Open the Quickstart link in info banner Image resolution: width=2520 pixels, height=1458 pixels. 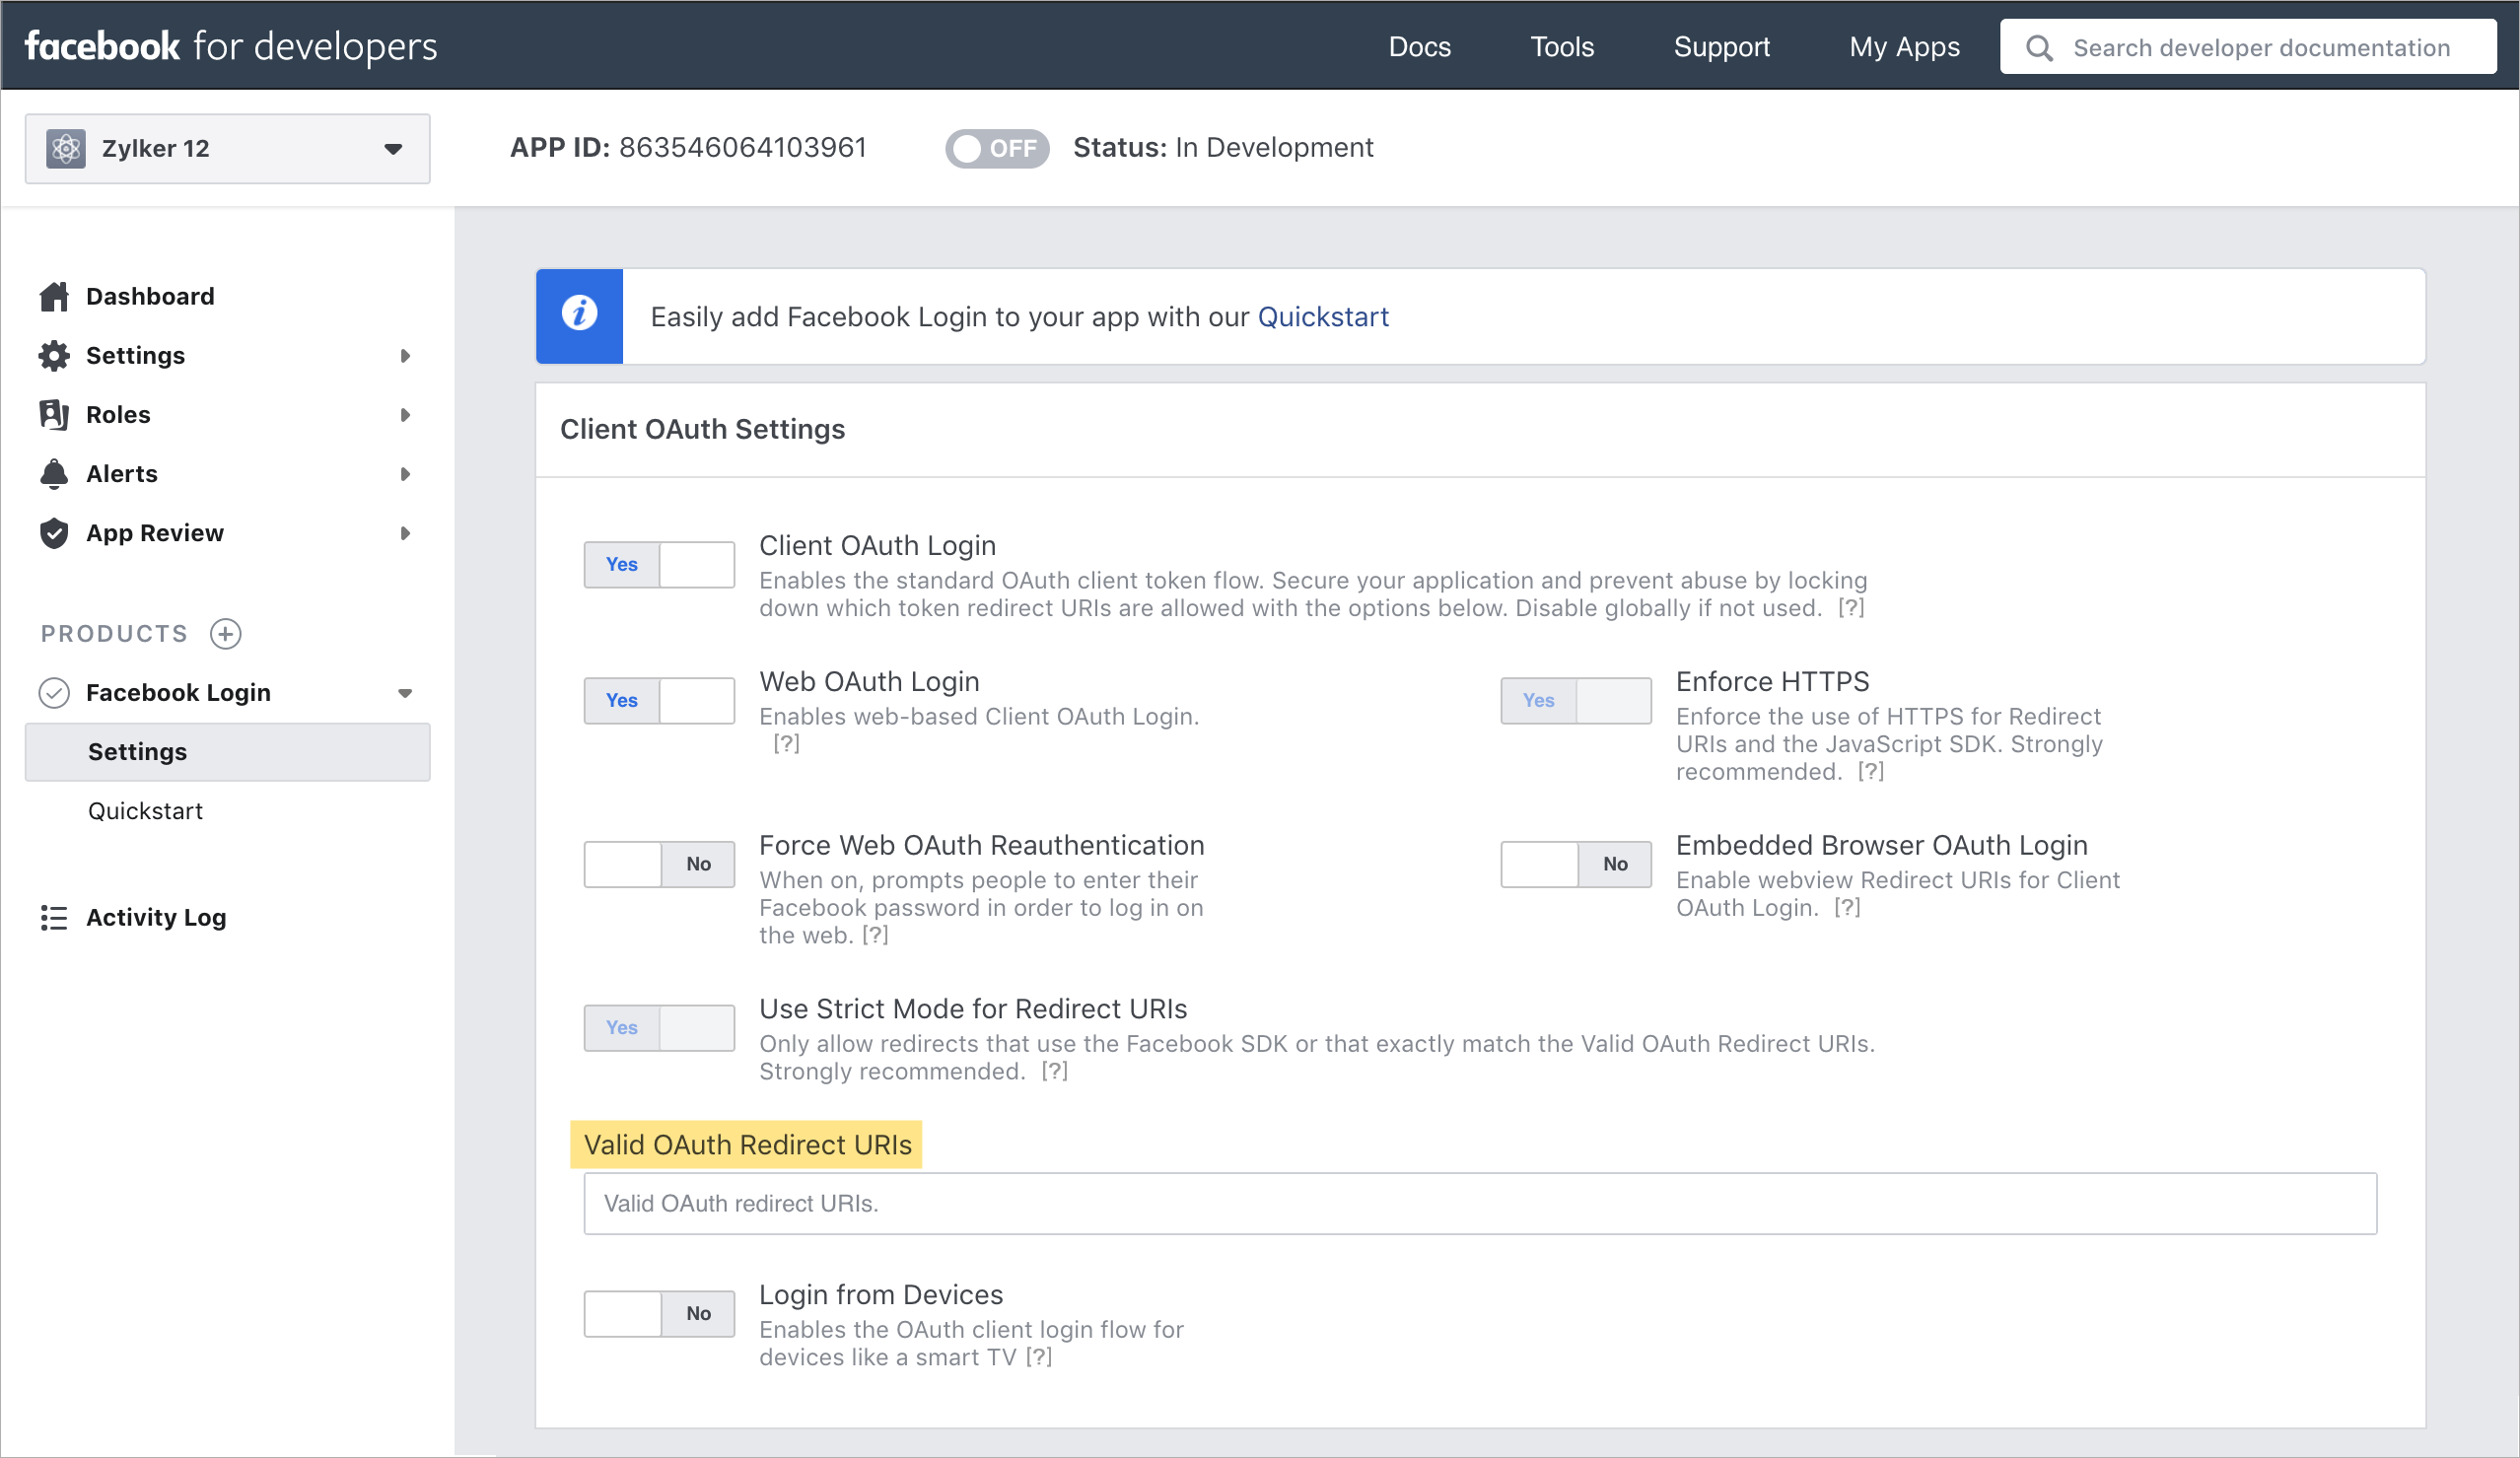[x=1322, y=316]
